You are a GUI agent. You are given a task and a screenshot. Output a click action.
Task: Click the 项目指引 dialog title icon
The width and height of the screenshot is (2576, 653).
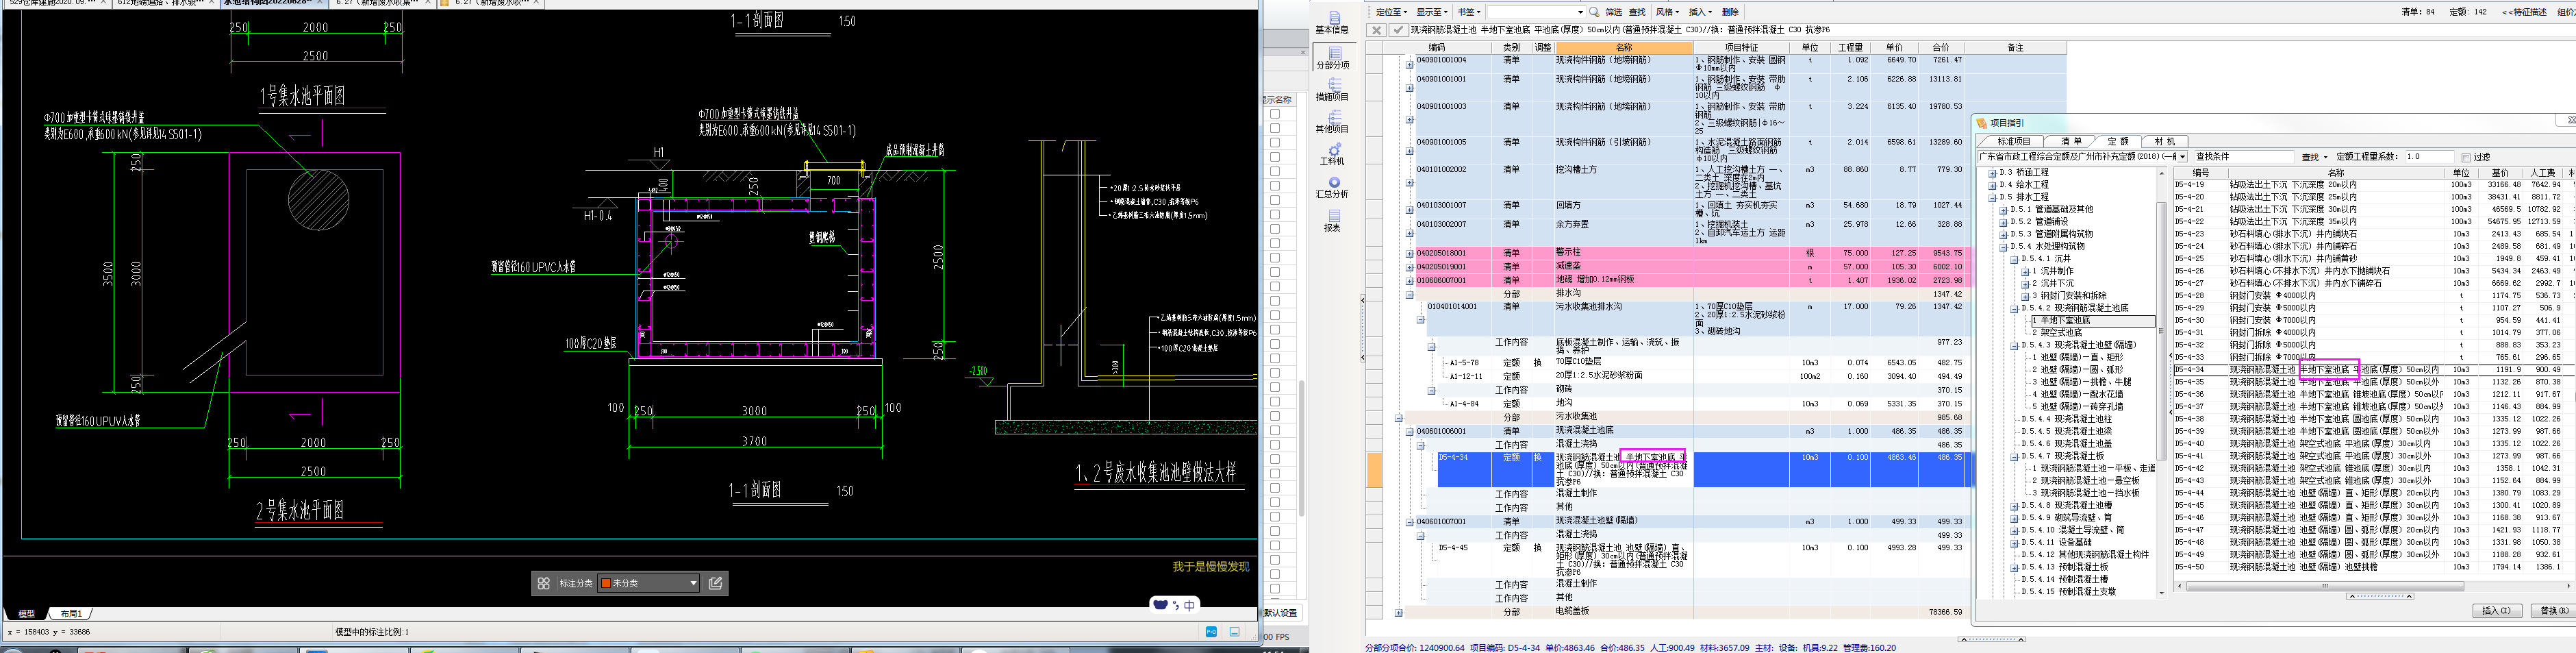pyautogui.click(x=1982, y=123)
